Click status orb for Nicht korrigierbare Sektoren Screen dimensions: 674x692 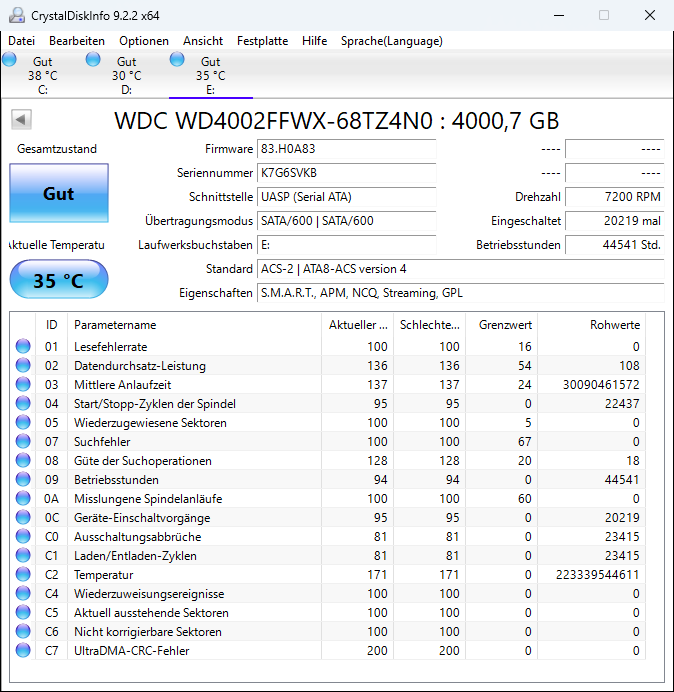tap(23, 631)
